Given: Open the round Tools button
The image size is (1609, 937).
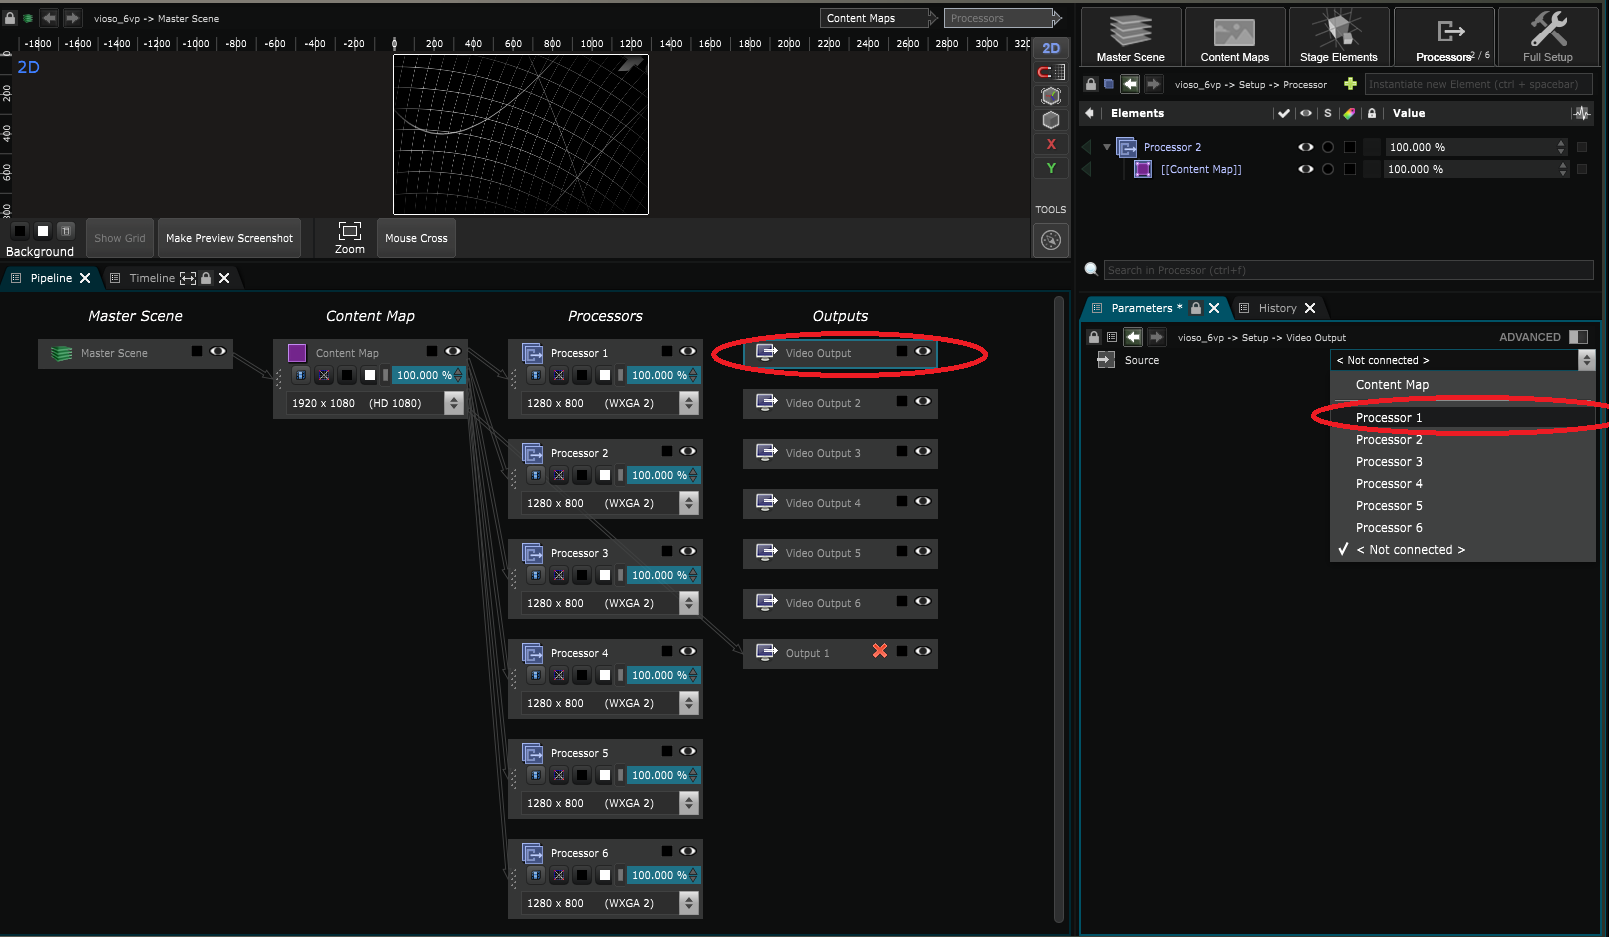Looking at the screenshot, I should pyautogui.click(x=1051, y=240).
